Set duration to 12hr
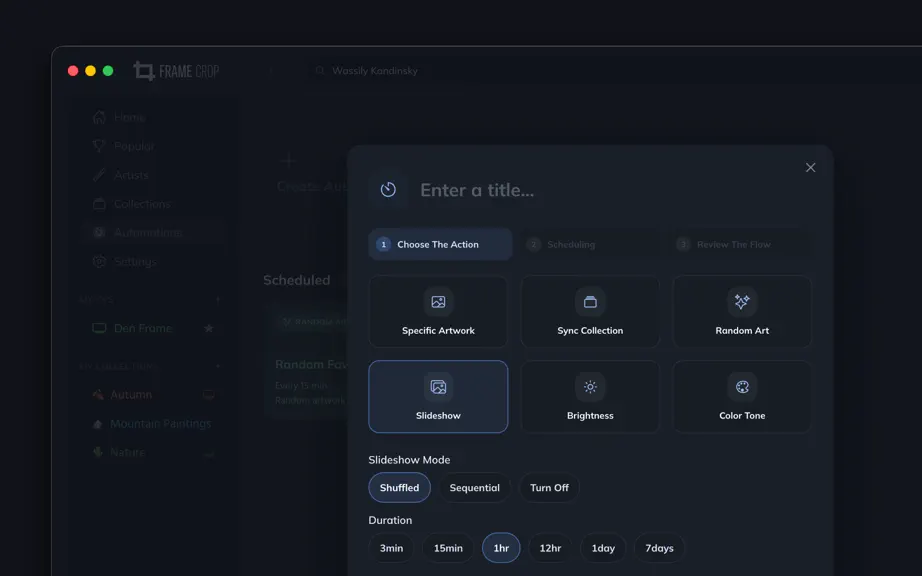The image size is (922, 576). pyautogui.click(x=550, y=548)
